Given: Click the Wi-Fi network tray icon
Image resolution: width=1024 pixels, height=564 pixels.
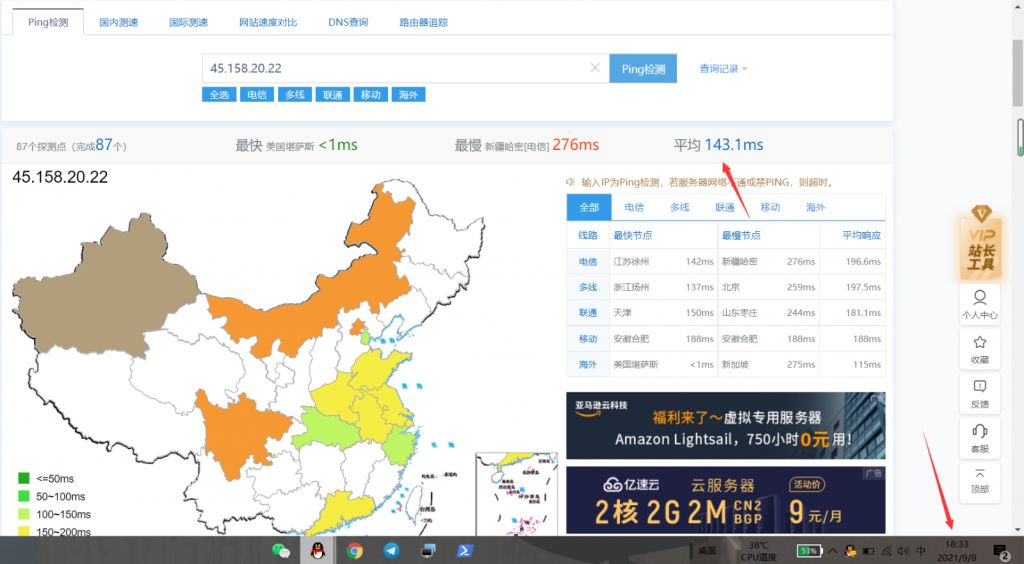Looking at the screenshot, I should coord(886,551).
